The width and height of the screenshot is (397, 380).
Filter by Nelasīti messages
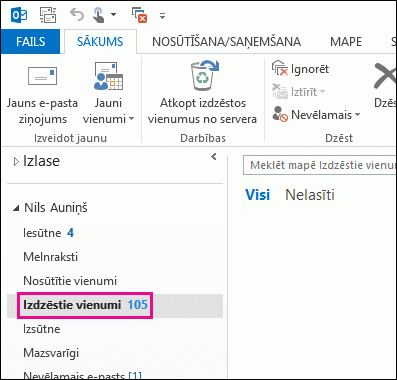(x=310, y=195)
